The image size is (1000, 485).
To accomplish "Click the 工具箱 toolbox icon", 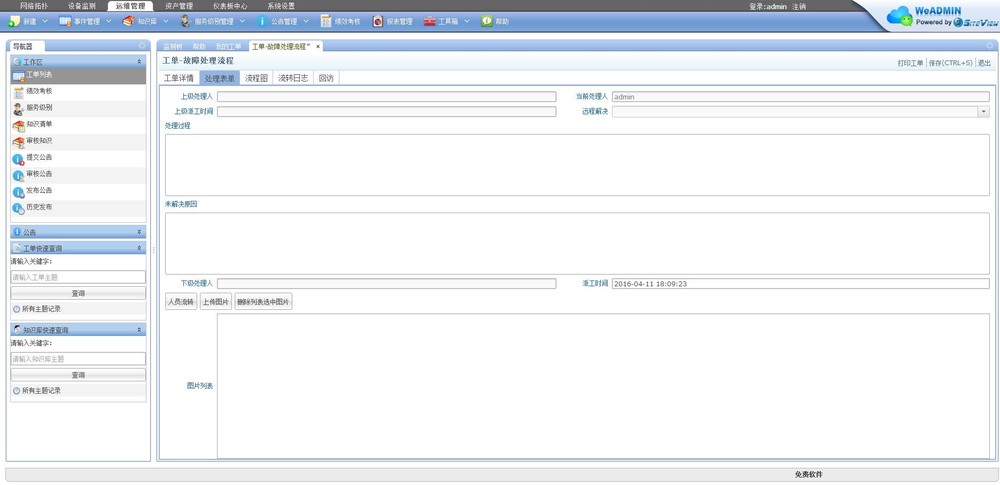I will pyautogui.click(x=430, y=21).
